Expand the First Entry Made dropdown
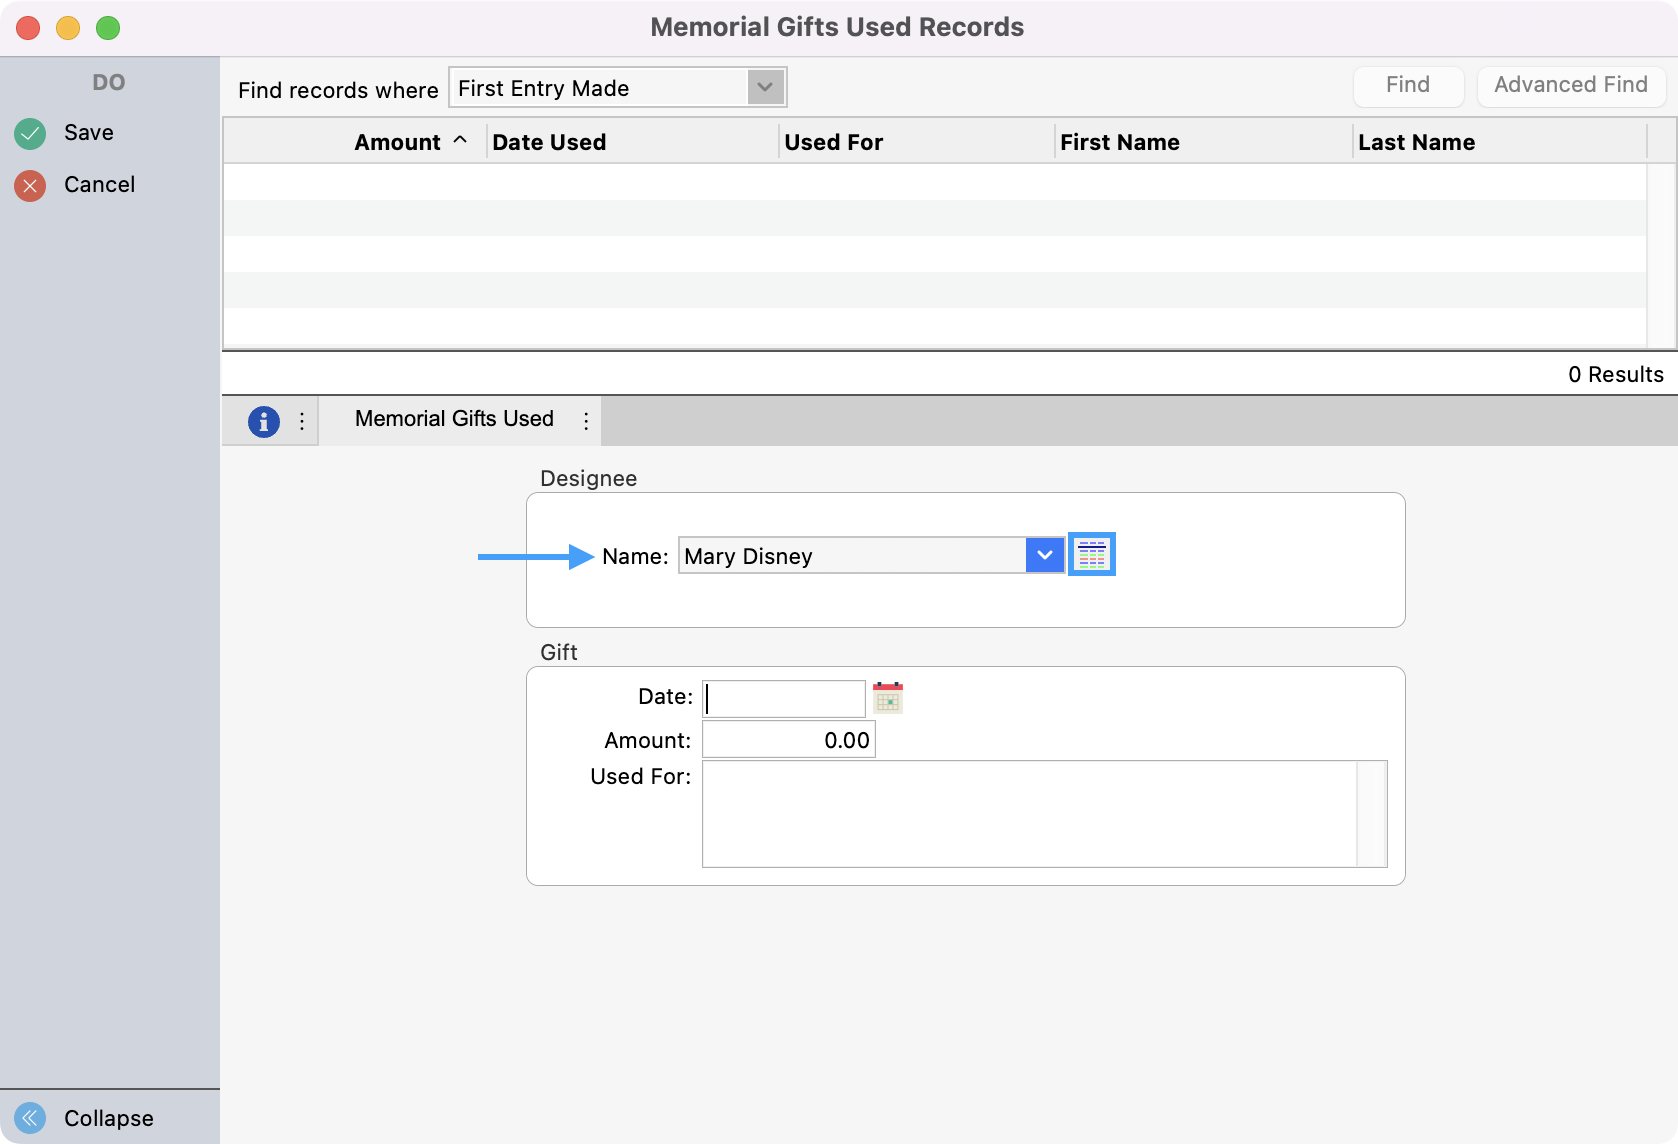1678x1144 pixels. (765, 88)
